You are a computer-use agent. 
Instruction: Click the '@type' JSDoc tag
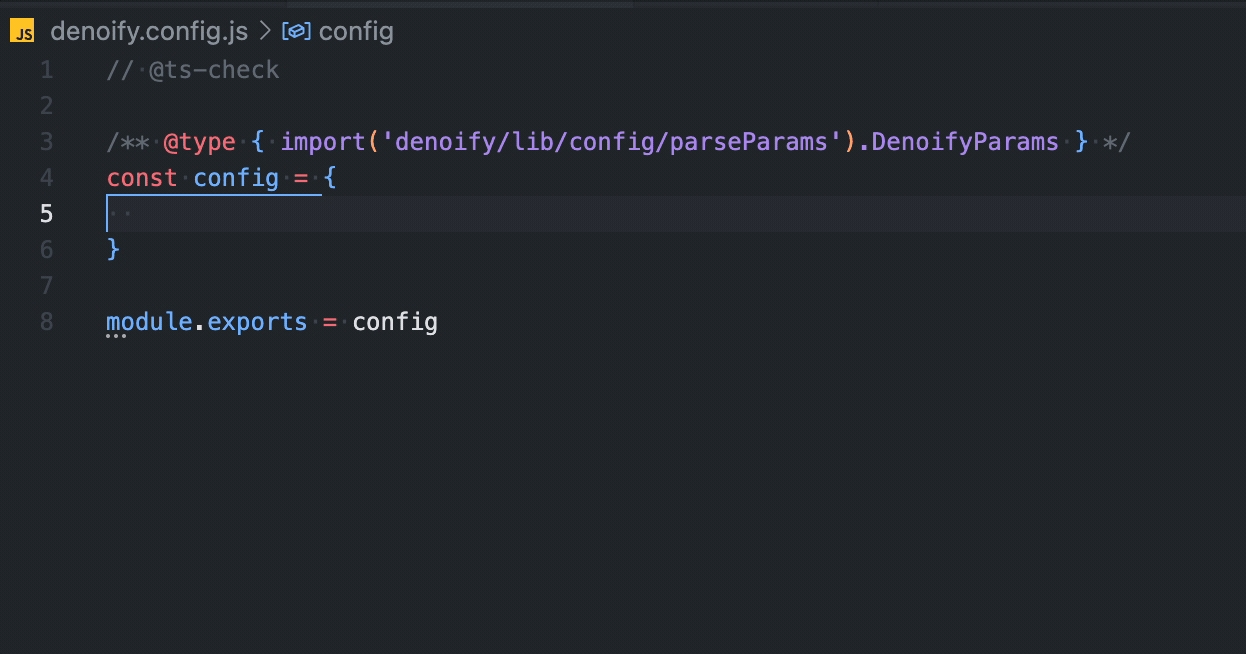point(200,142)
